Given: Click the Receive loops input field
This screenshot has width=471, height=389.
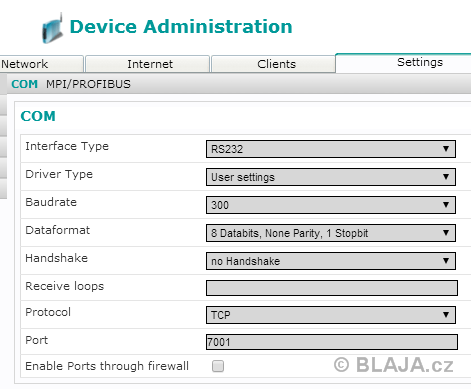Looking at the screenshot, I should tap(332, 288).
